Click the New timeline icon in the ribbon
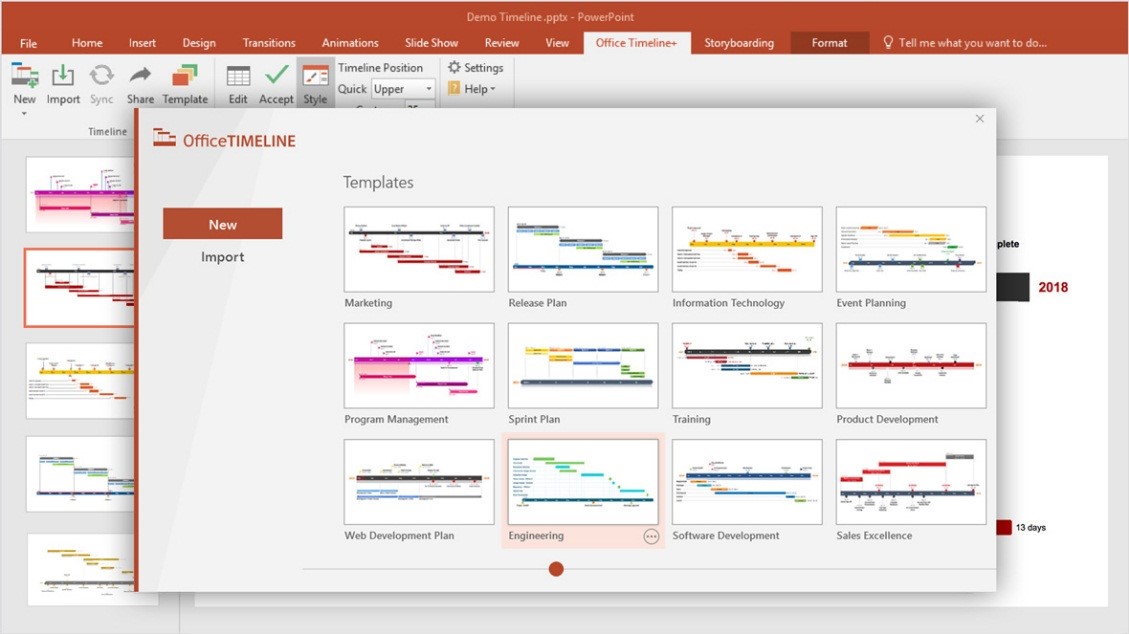This screenshot has width=1129, height=634. (x=24, y=76)
